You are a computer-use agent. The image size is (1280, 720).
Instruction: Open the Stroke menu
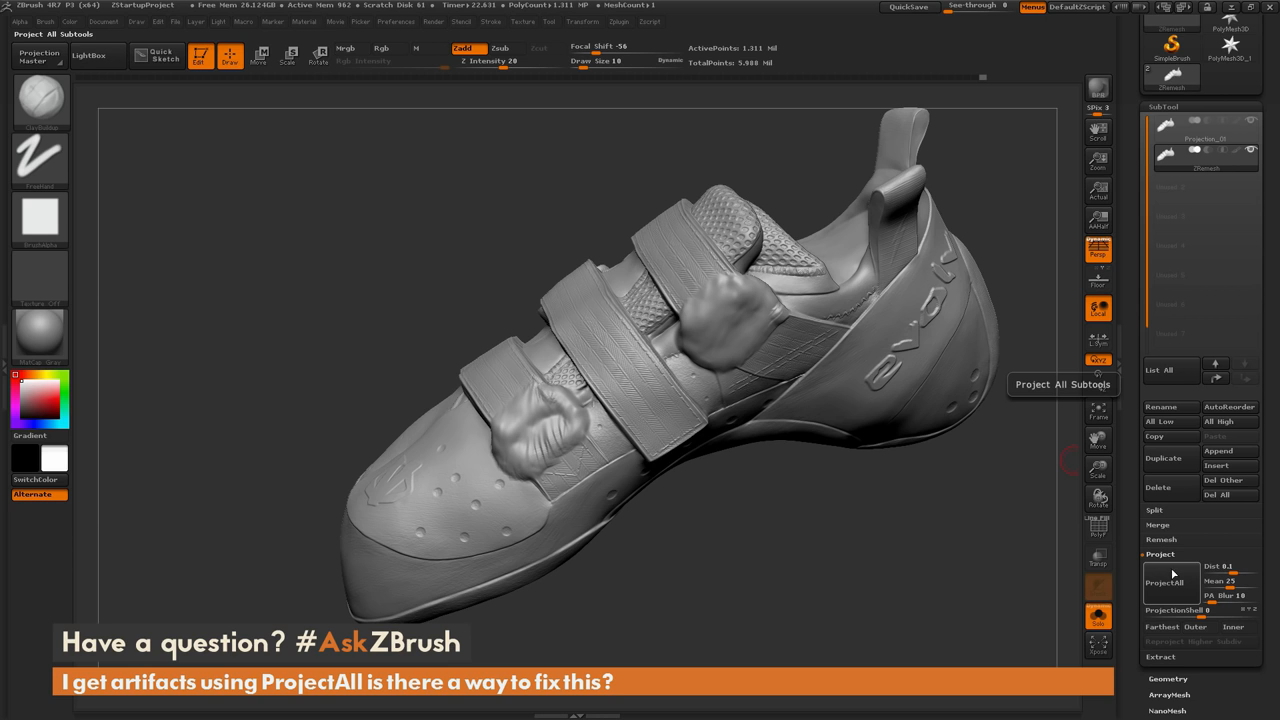[491, 21]
